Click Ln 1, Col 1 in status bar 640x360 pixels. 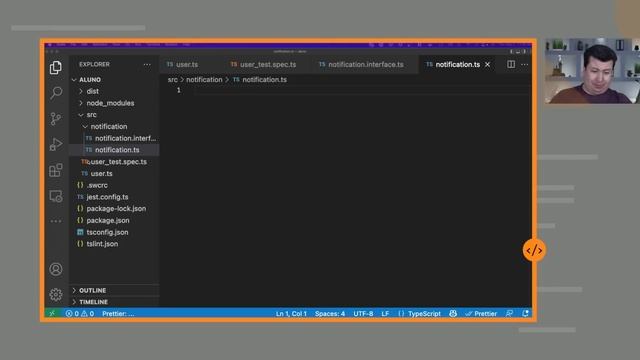click(x=291, y=313)
